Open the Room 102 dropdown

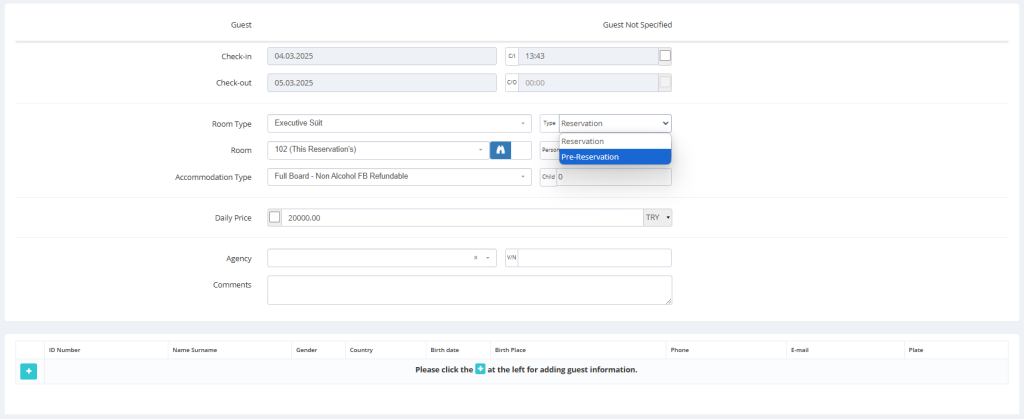pyautogui.click(x=378, y=150)
